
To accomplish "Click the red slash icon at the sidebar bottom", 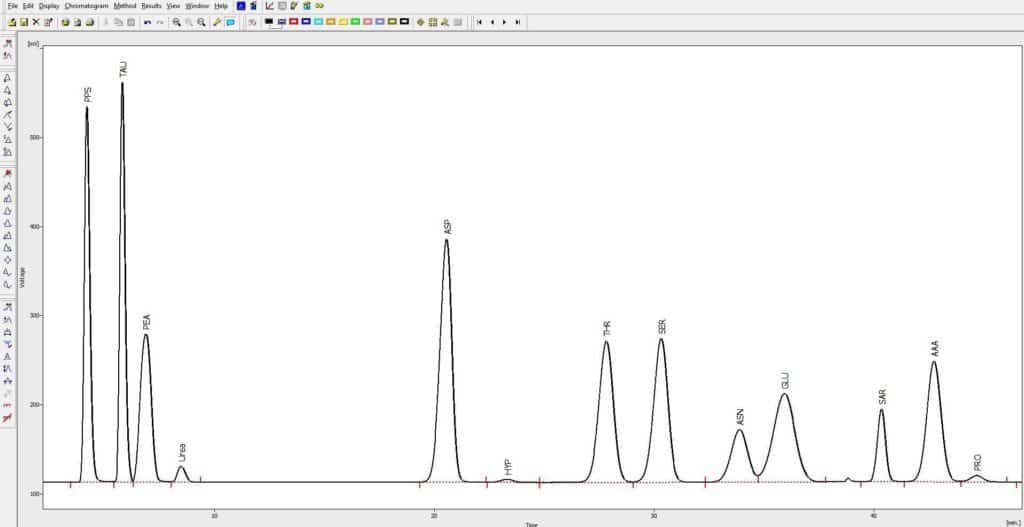I will pyautogui.click(x=8, y=417).
